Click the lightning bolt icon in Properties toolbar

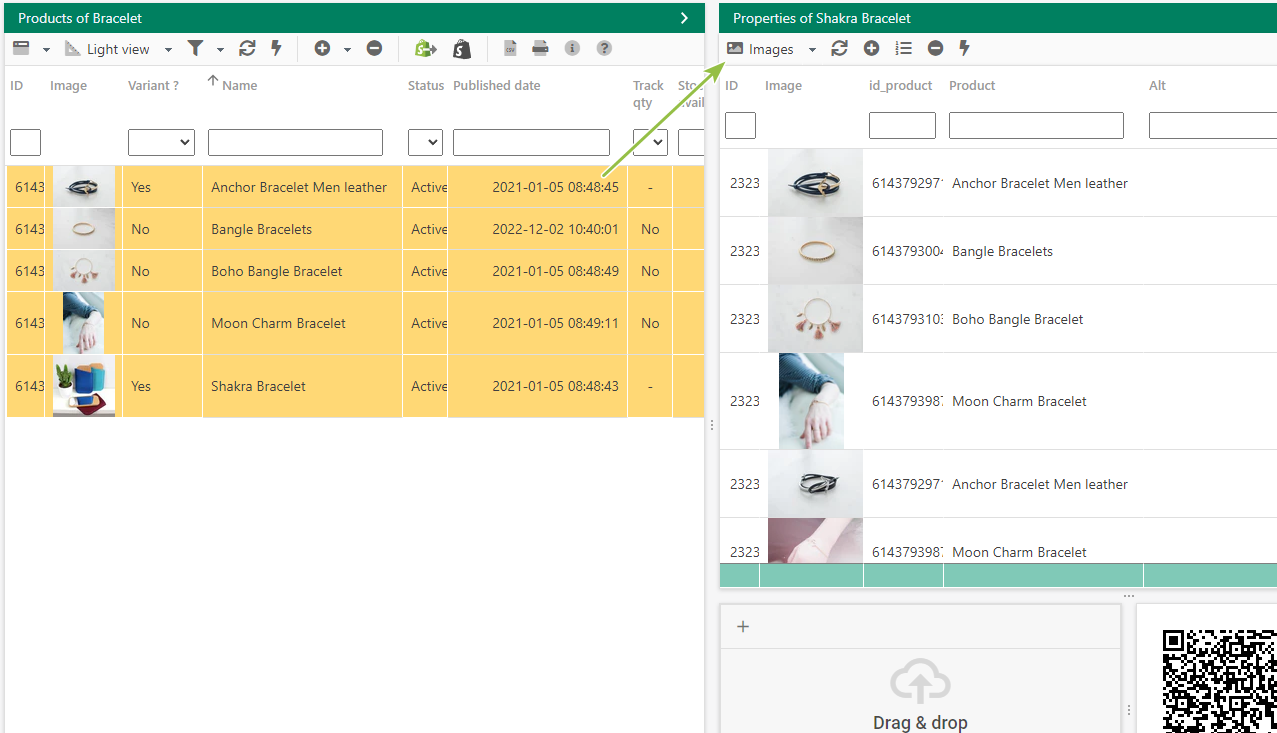point(964,48)
